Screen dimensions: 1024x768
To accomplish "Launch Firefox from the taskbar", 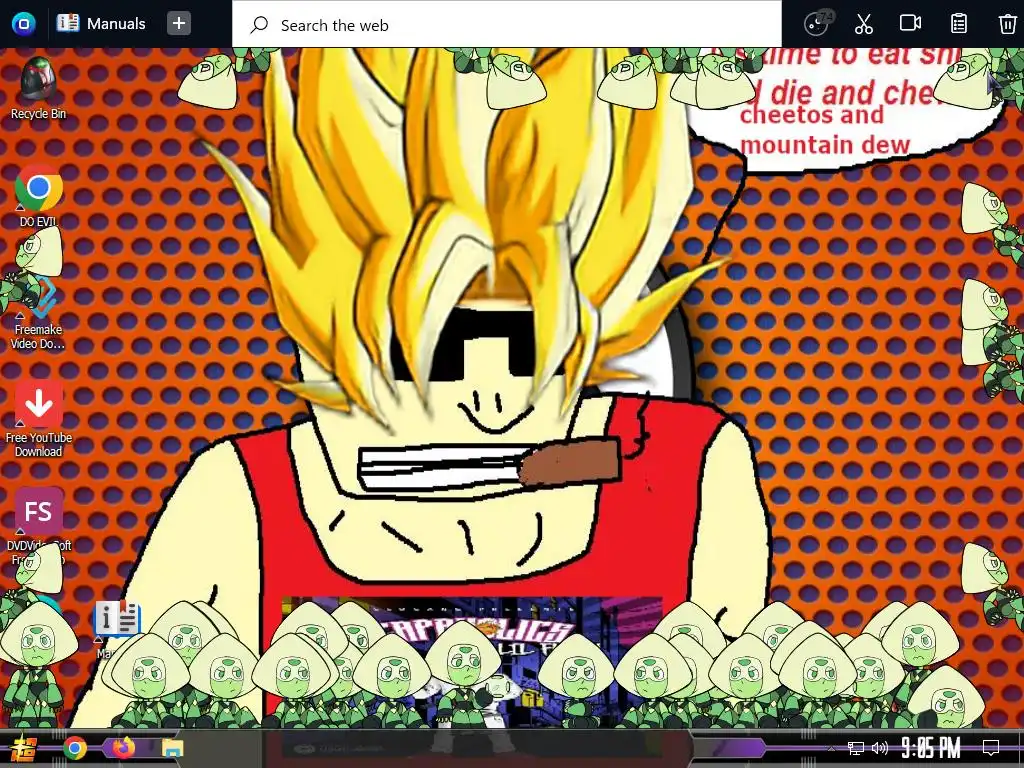I will pos(123,747).
